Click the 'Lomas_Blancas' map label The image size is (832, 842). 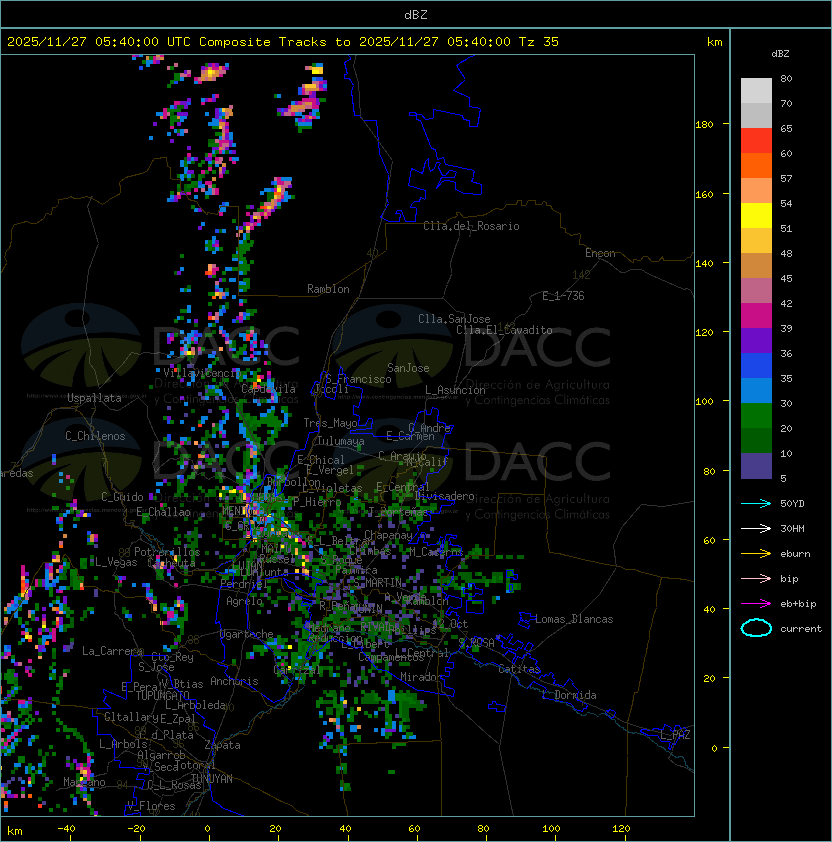tap(574, 619)
